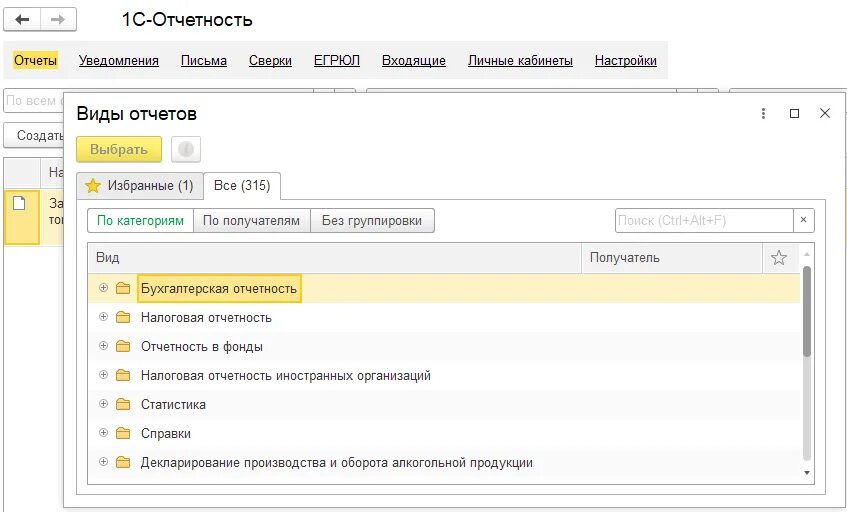Expand the Отчетность в фонды category
Viewport: 847px width, 512px height.
click(x=103, y=346)
